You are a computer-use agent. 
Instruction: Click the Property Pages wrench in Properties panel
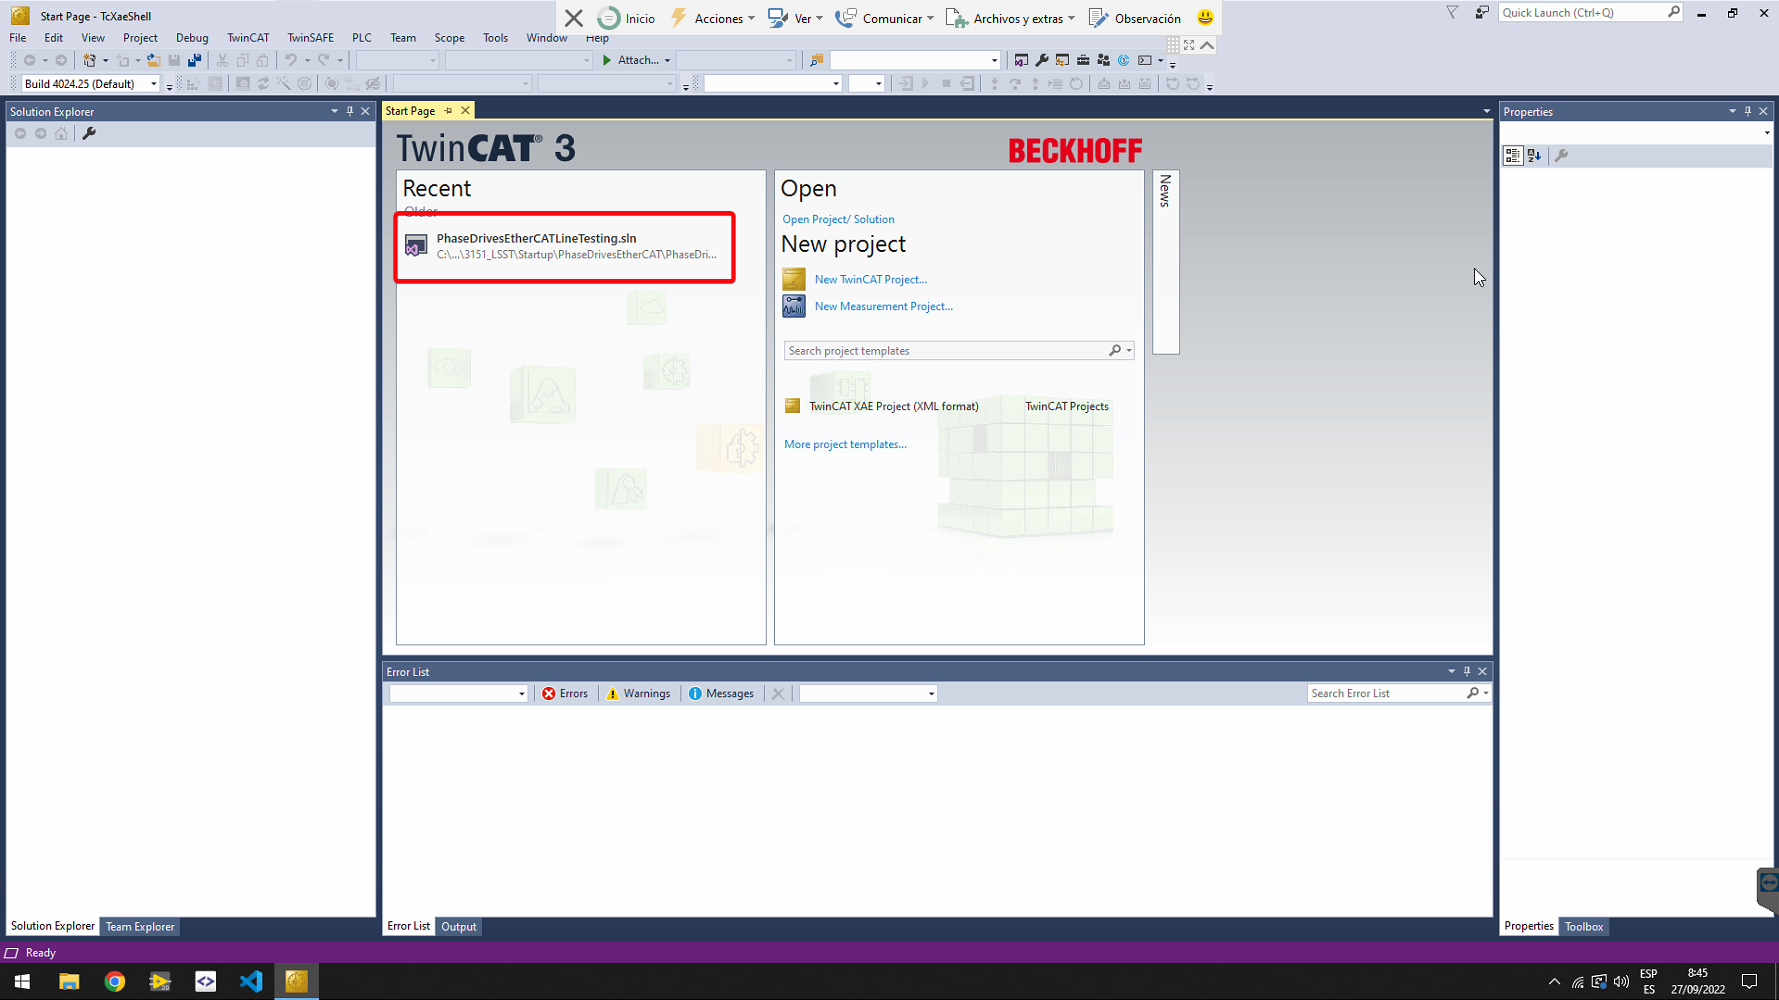(1561, 155)
